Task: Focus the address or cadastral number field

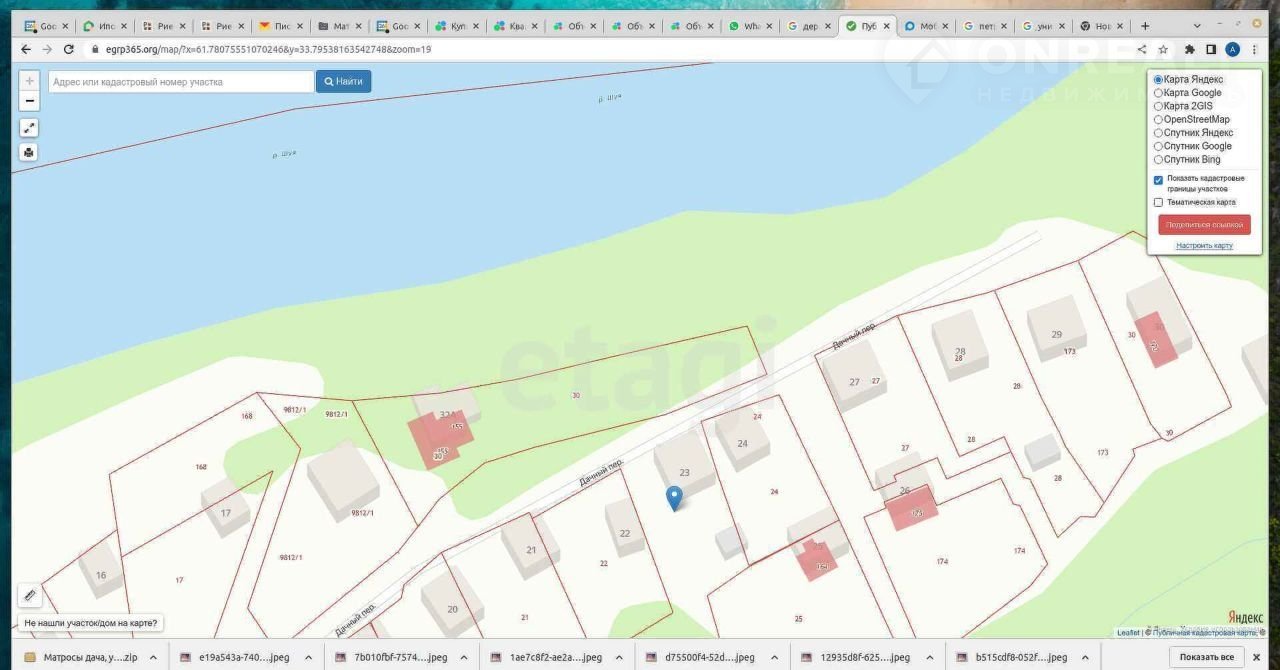Action: (x=181, y=82)
